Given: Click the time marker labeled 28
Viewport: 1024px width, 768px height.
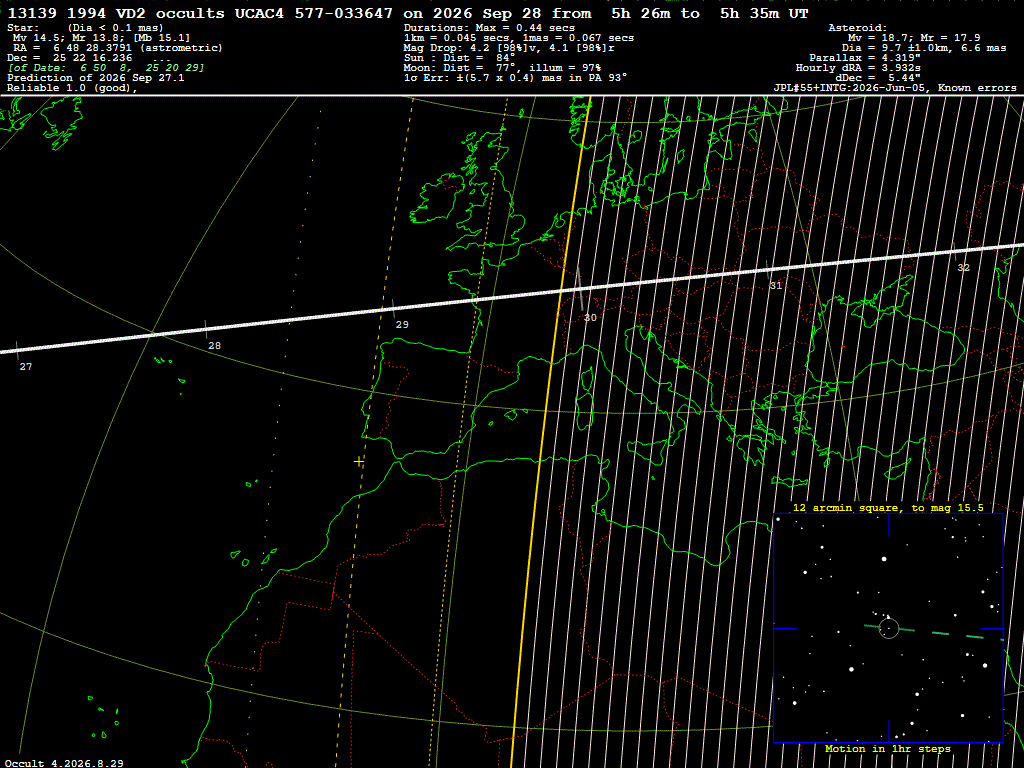Looking at the screenshot, I should coord(214,345).
